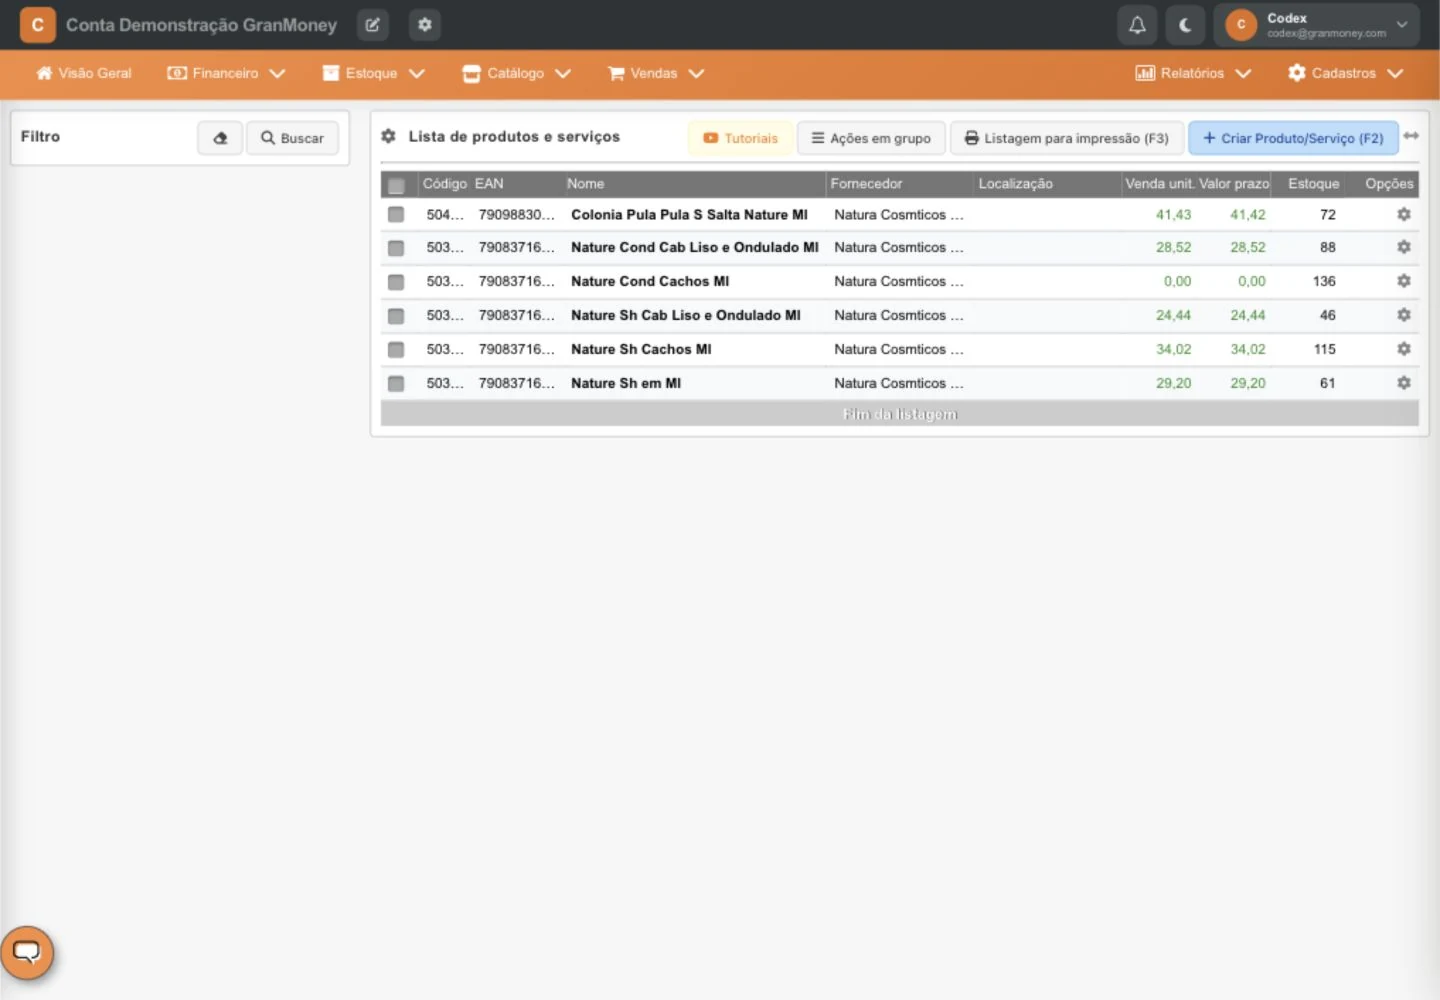Click Listagem para impressão (F3)
The width and height of the screenshot is (1440, 1000).
(1067, 138)
